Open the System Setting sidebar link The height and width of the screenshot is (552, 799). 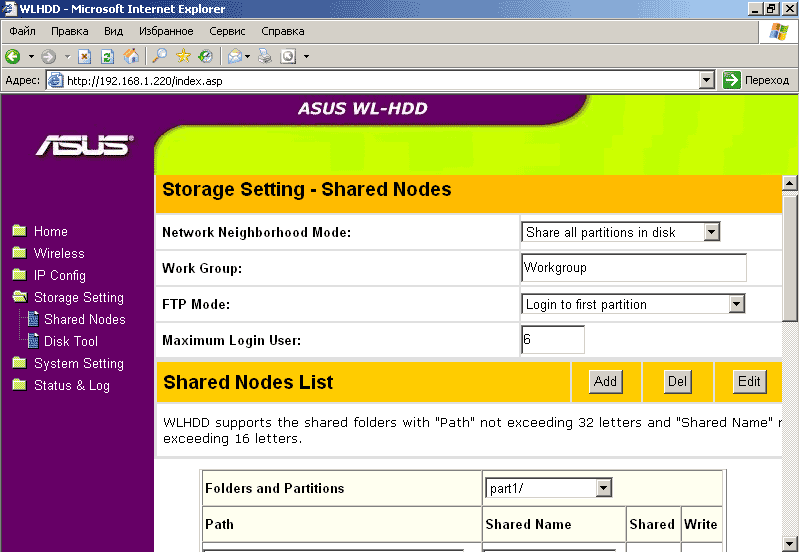(x=79, y=363)
